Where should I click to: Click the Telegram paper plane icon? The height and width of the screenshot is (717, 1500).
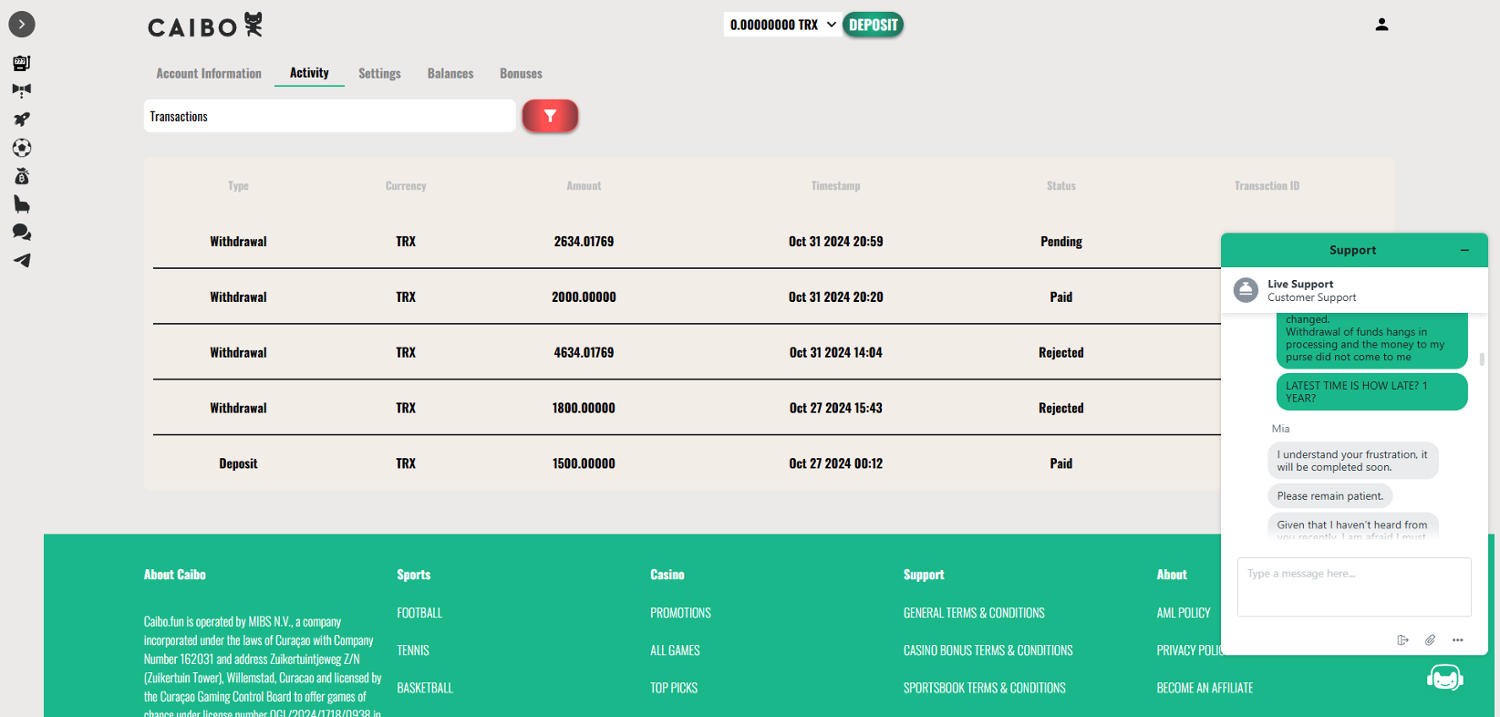pos(21,260)
